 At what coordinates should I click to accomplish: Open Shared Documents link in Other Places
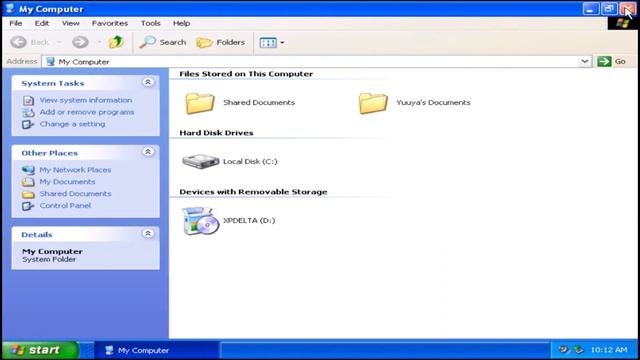[75, 193]
